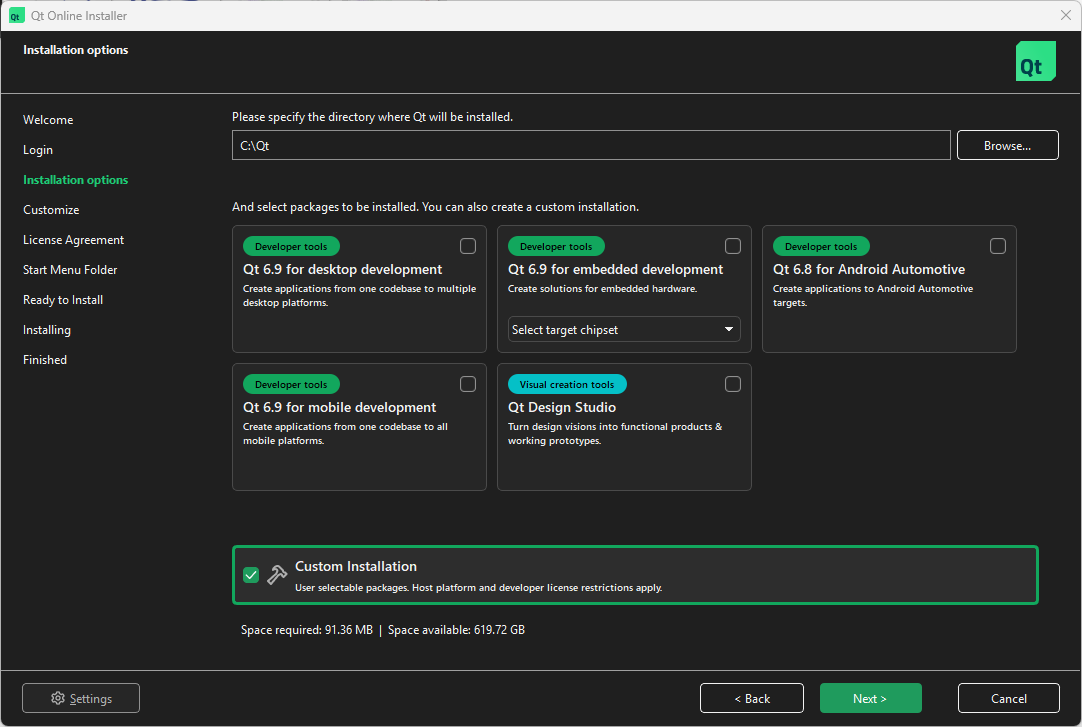Click the Space available: 619.72 GB text
This screenshot has width=1082, height=727.
tap(456, 630)
